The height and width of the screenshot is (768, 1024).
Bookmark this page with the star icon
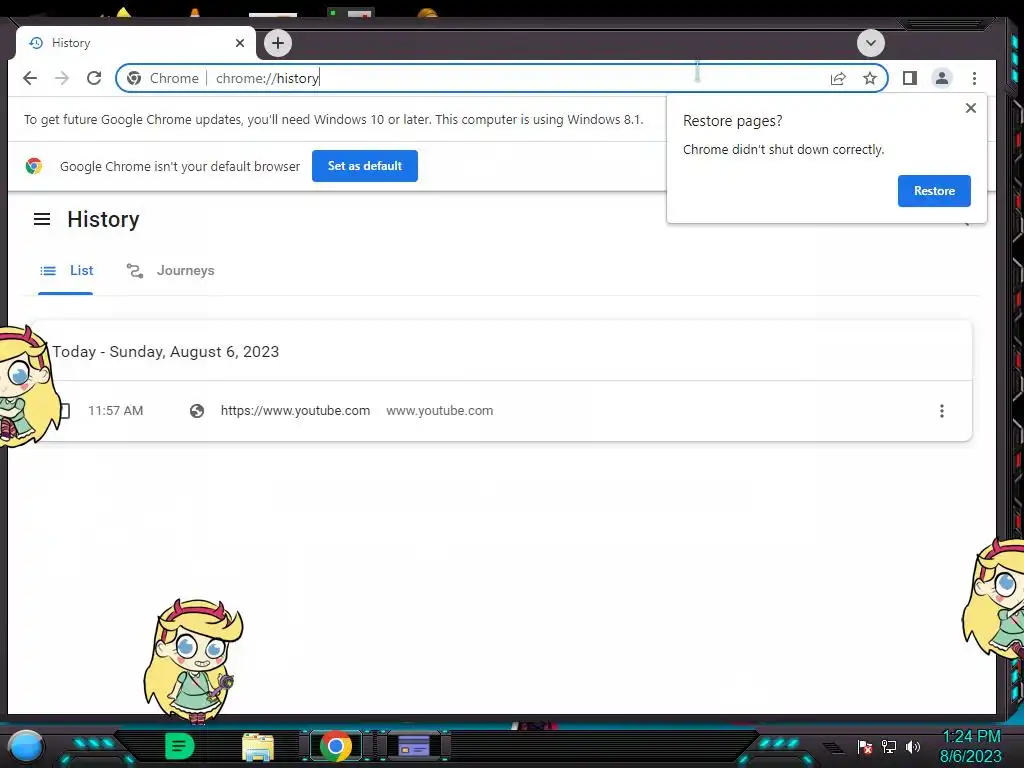(869, 78)
